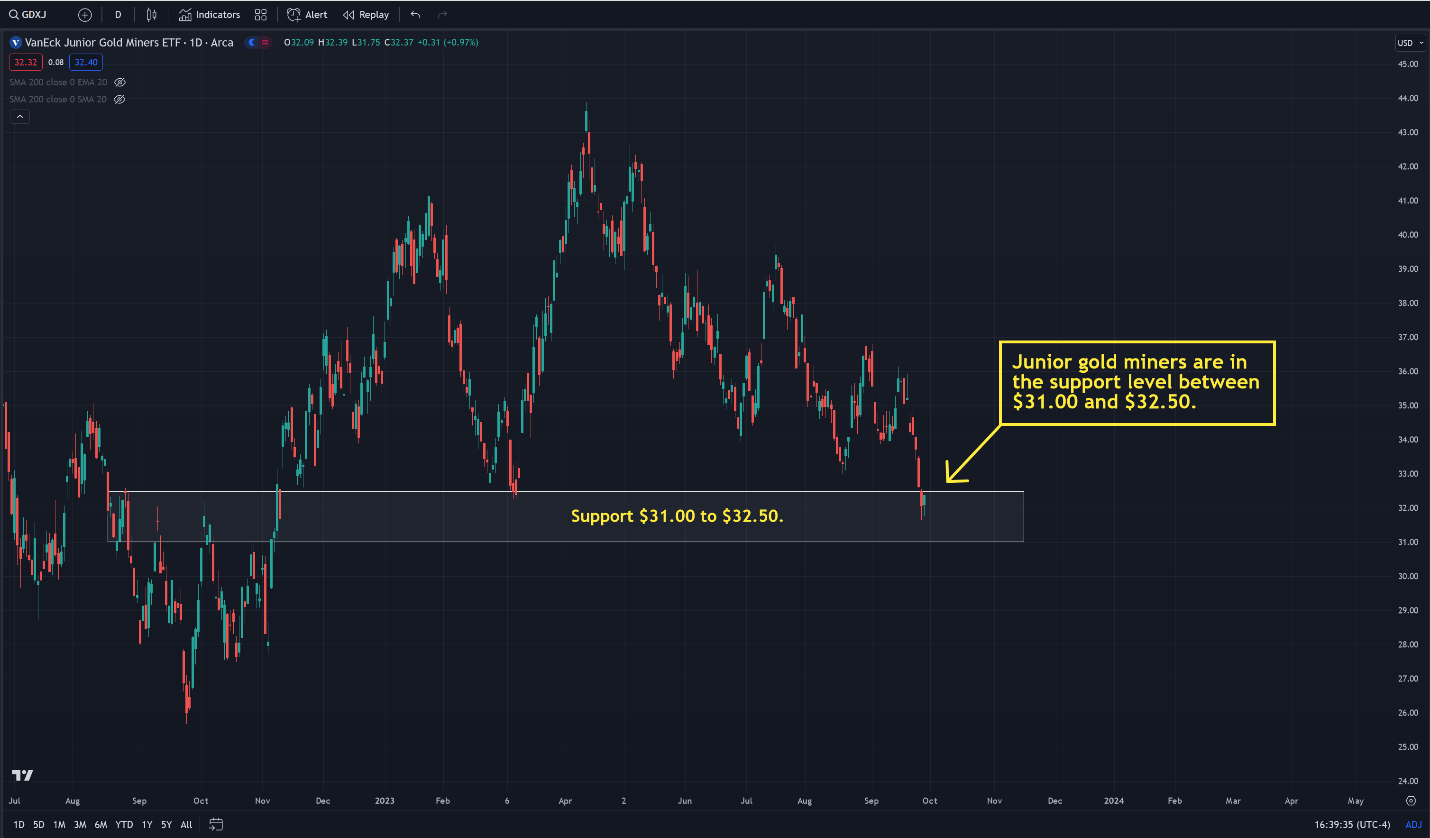Show the SMA 200 close 0 SMA 20 indicator
Screen dimensions: 1430x838
point(119,99)
